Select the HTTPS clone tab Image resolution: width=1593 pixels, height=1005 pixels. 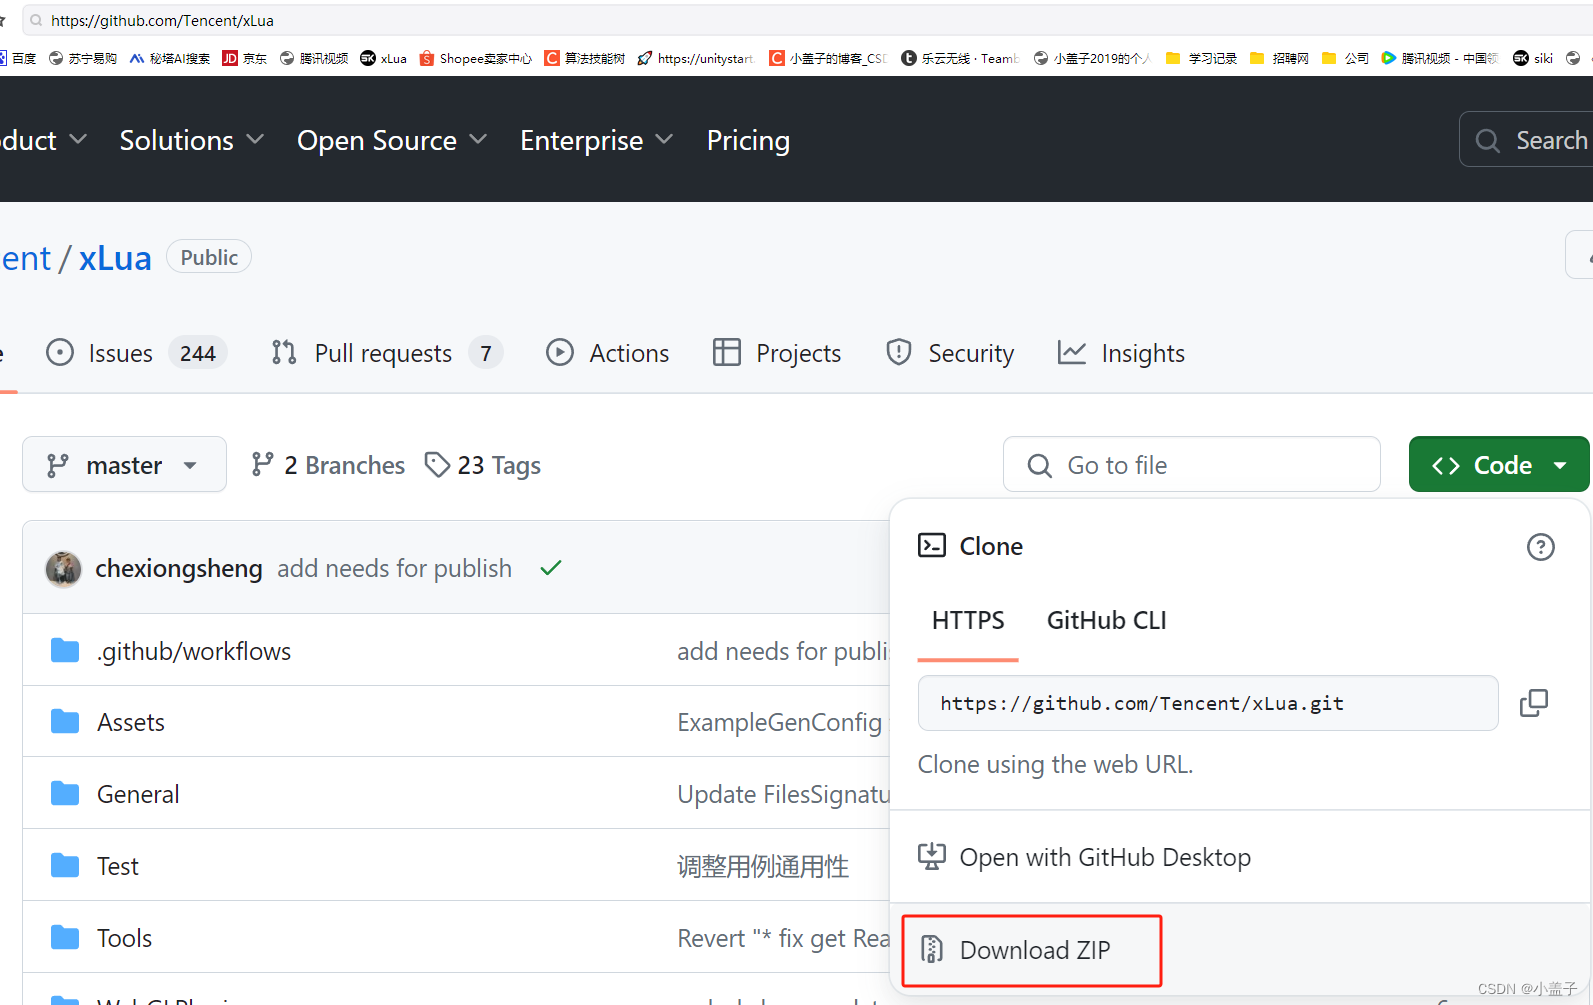pyautogui.click(x=968, y=621)
